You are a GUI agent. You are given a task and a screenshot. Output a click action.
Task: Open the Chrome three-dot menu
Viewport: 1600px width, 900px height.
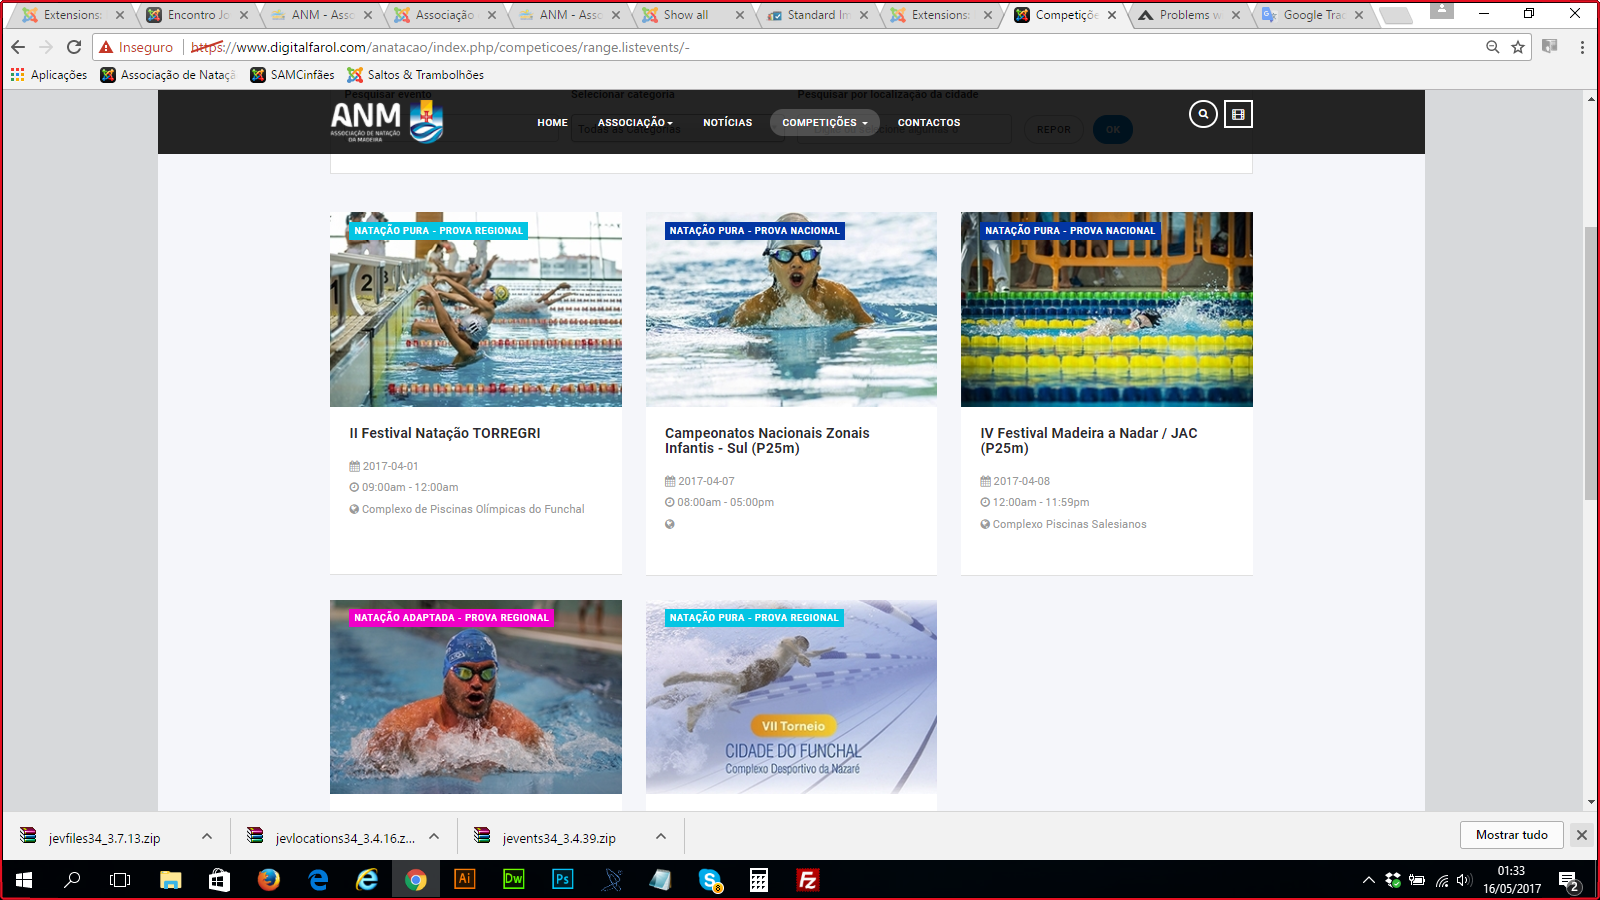(1582, 47)
